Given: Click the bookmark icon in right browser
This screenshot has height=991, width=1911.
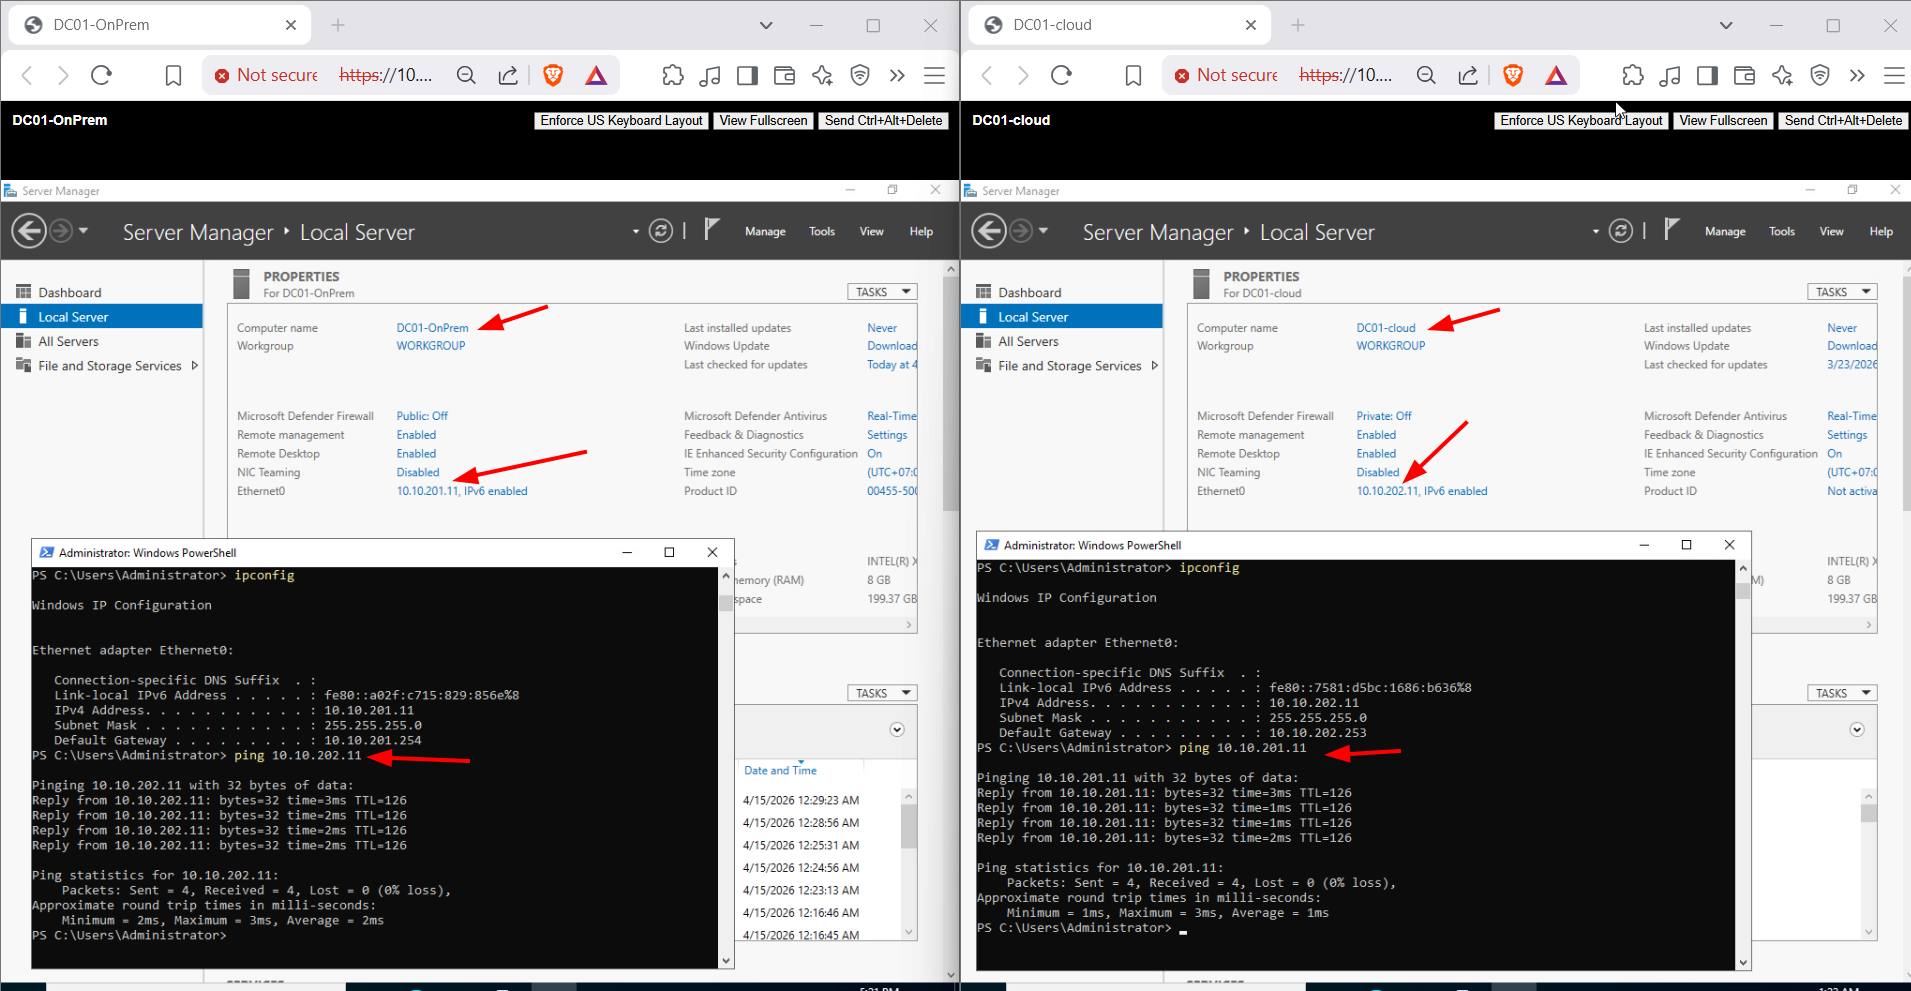Looking at the screenshot, I should [x=1133, y=75].
